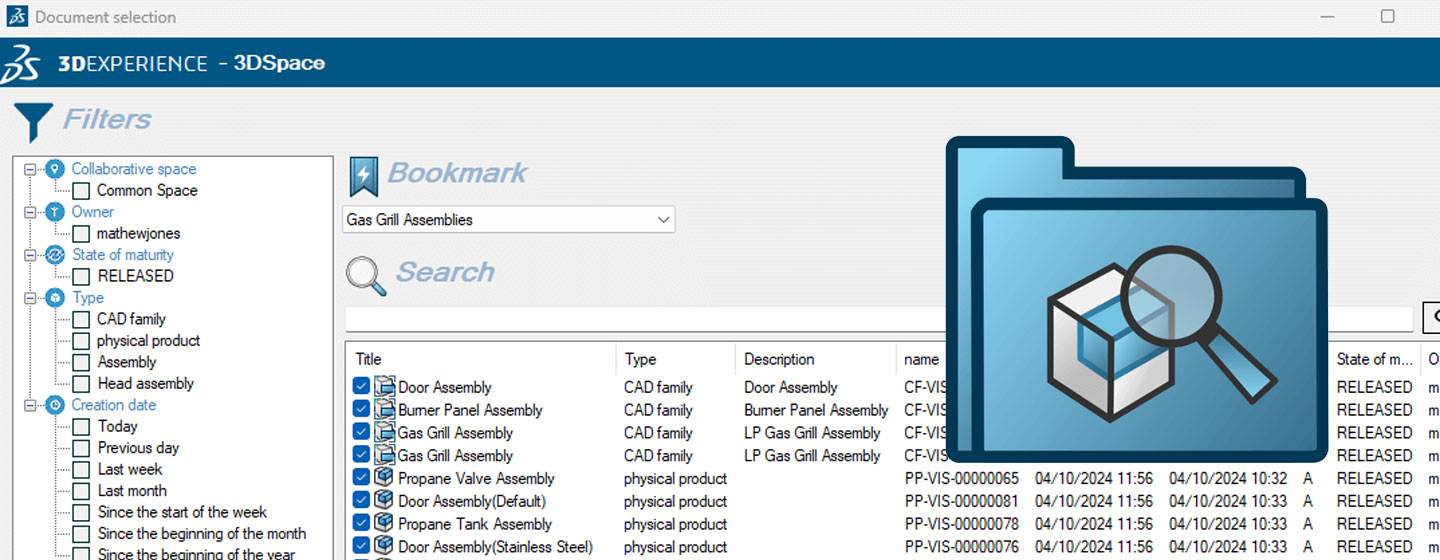Click the Burner Panel Assembly CAD family icon
The width and height of the screenshot is (1440, 560).
click(x=385, y=410)
